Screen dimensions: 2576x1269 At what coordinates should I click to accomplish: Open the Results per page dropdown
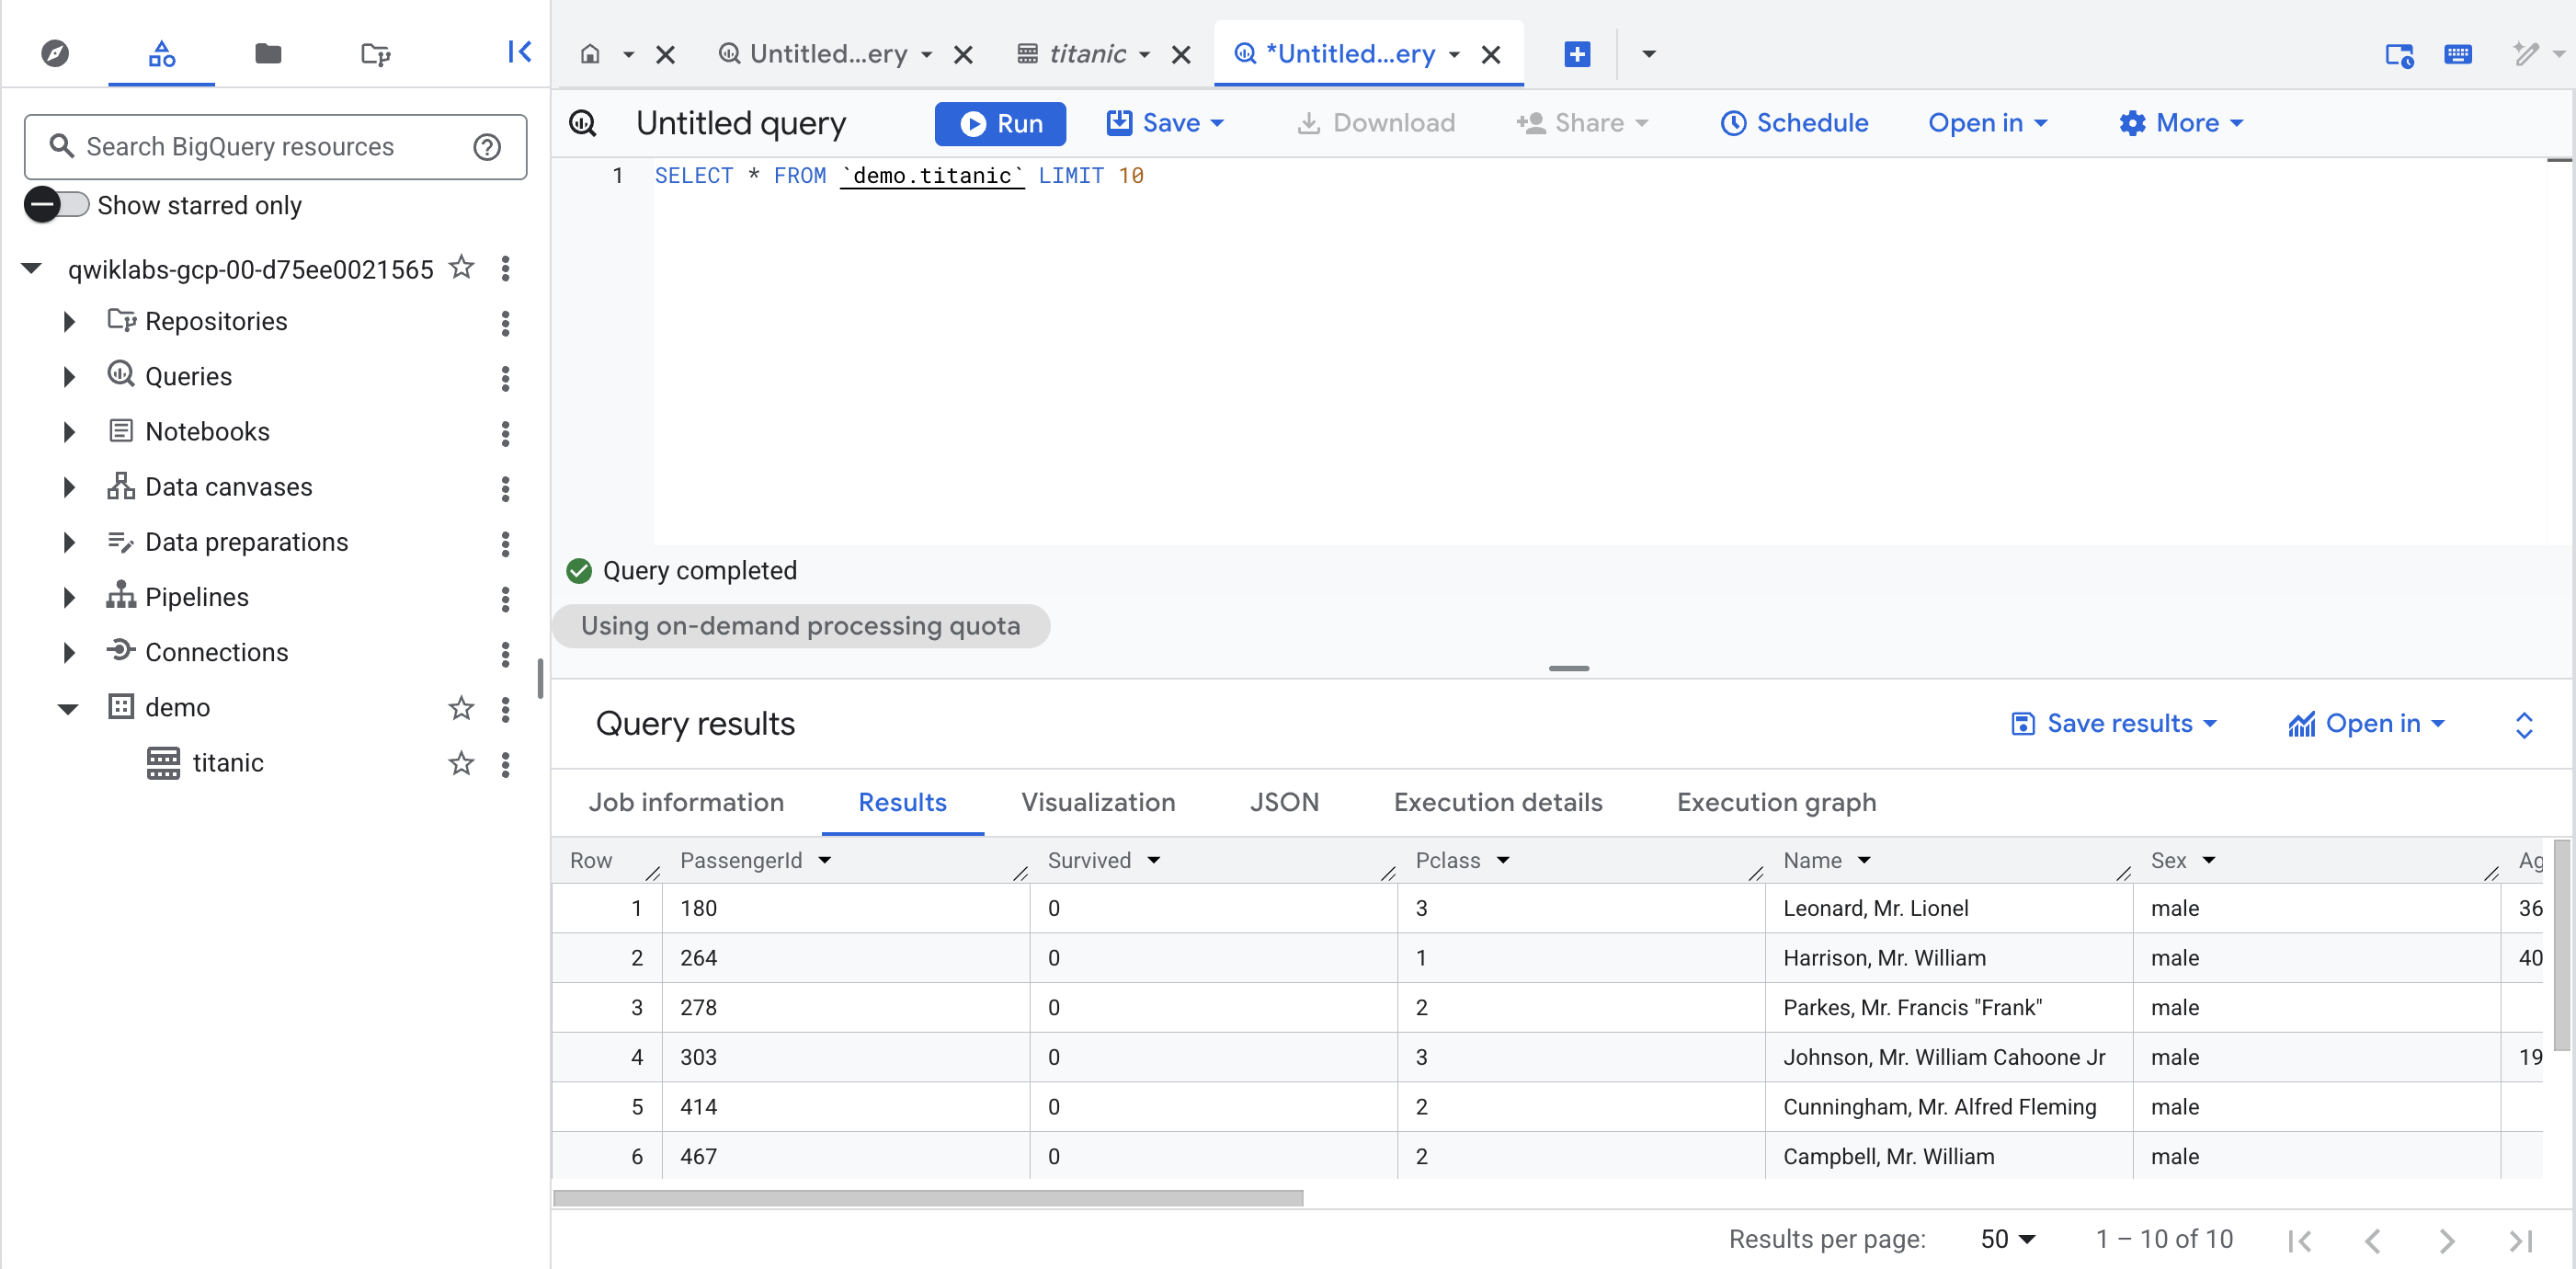(2006, 1238)
